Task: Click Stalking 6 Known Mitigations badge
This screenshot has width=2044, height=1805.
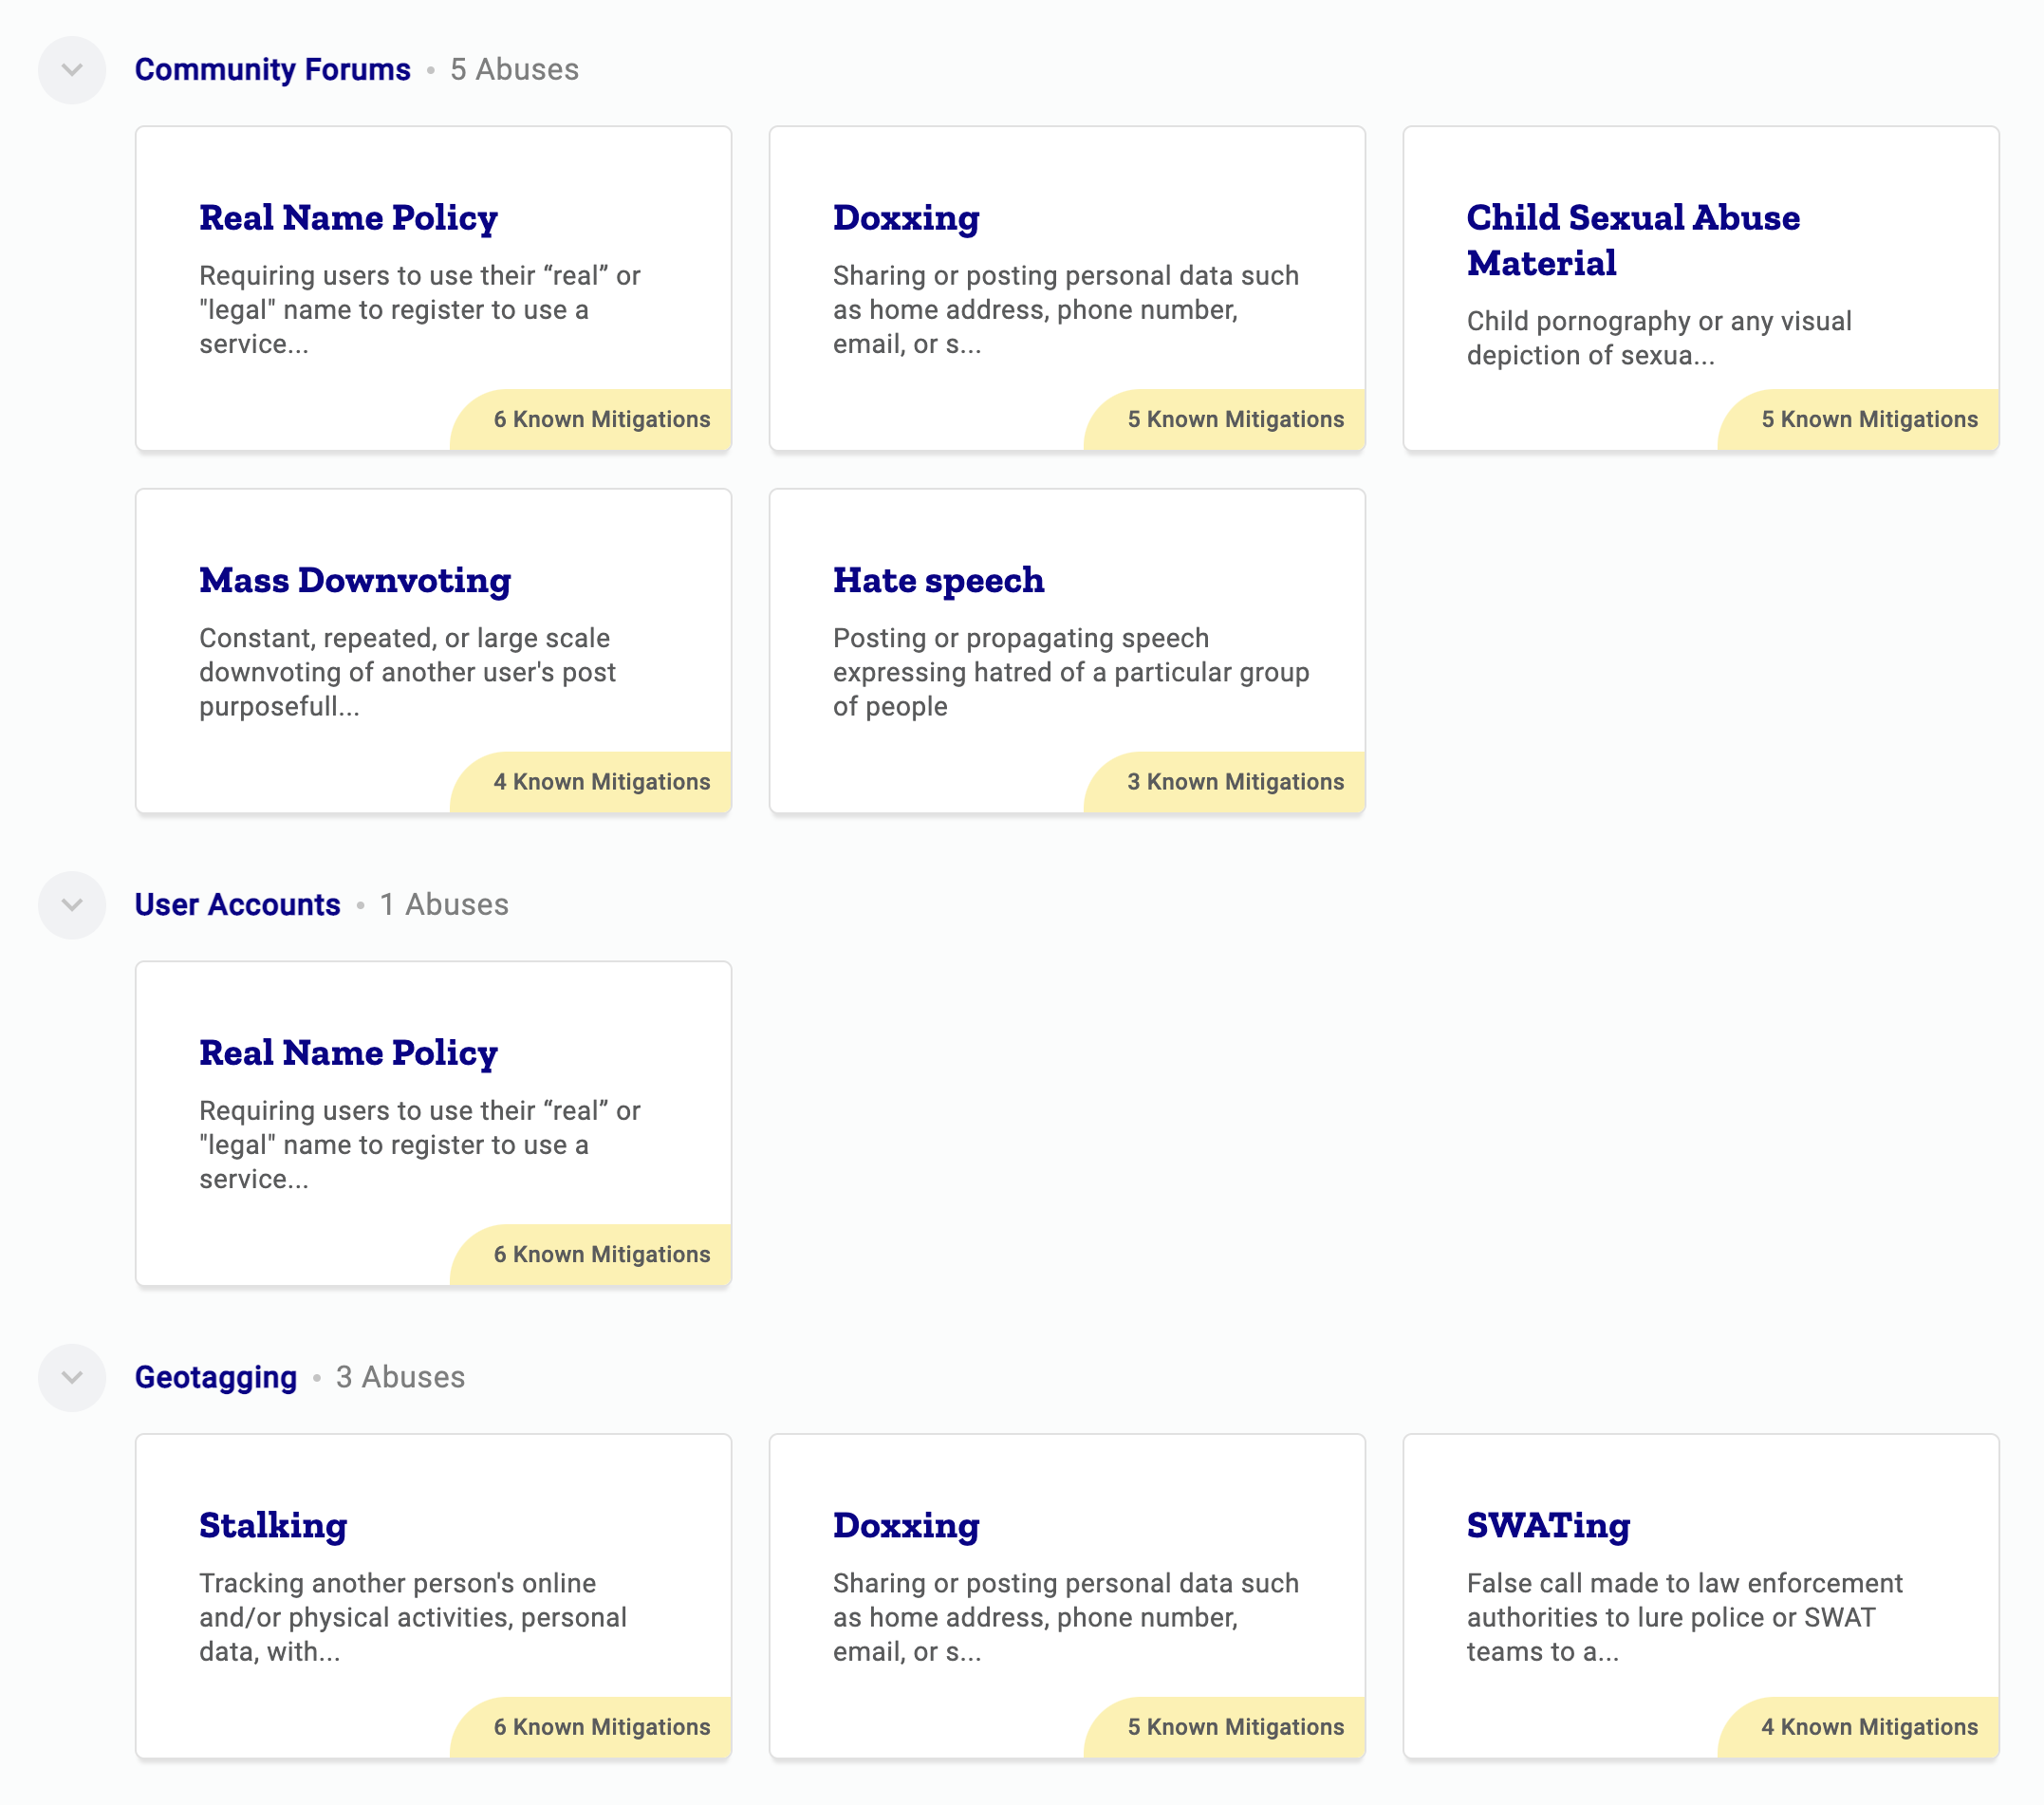Action: coord(601,1727)
